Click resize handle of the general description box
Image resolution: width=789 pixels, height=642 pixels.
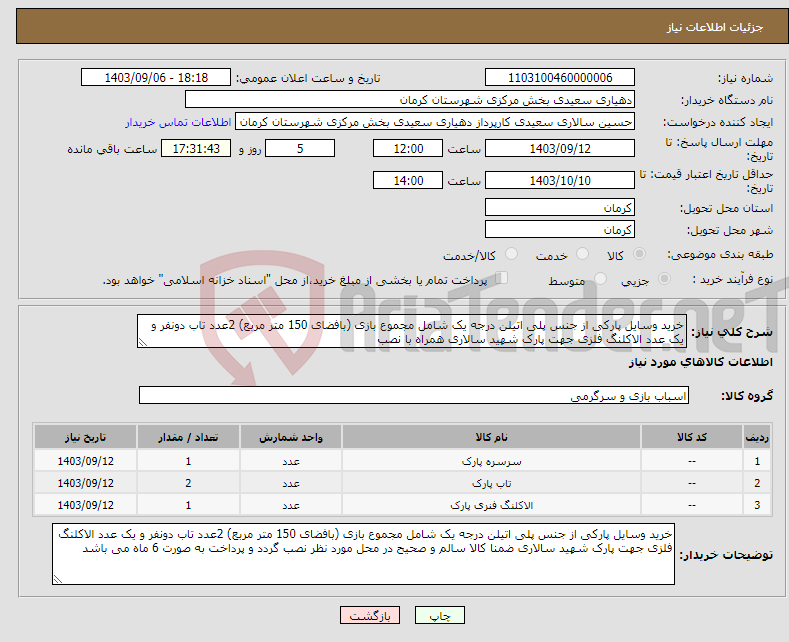[143, 342]
